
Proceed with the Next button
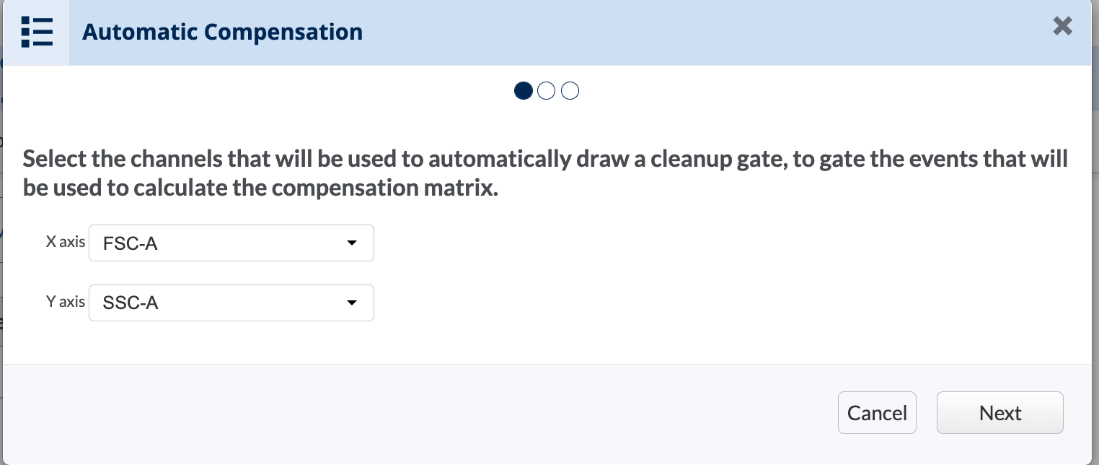(x=1000, y=413)
